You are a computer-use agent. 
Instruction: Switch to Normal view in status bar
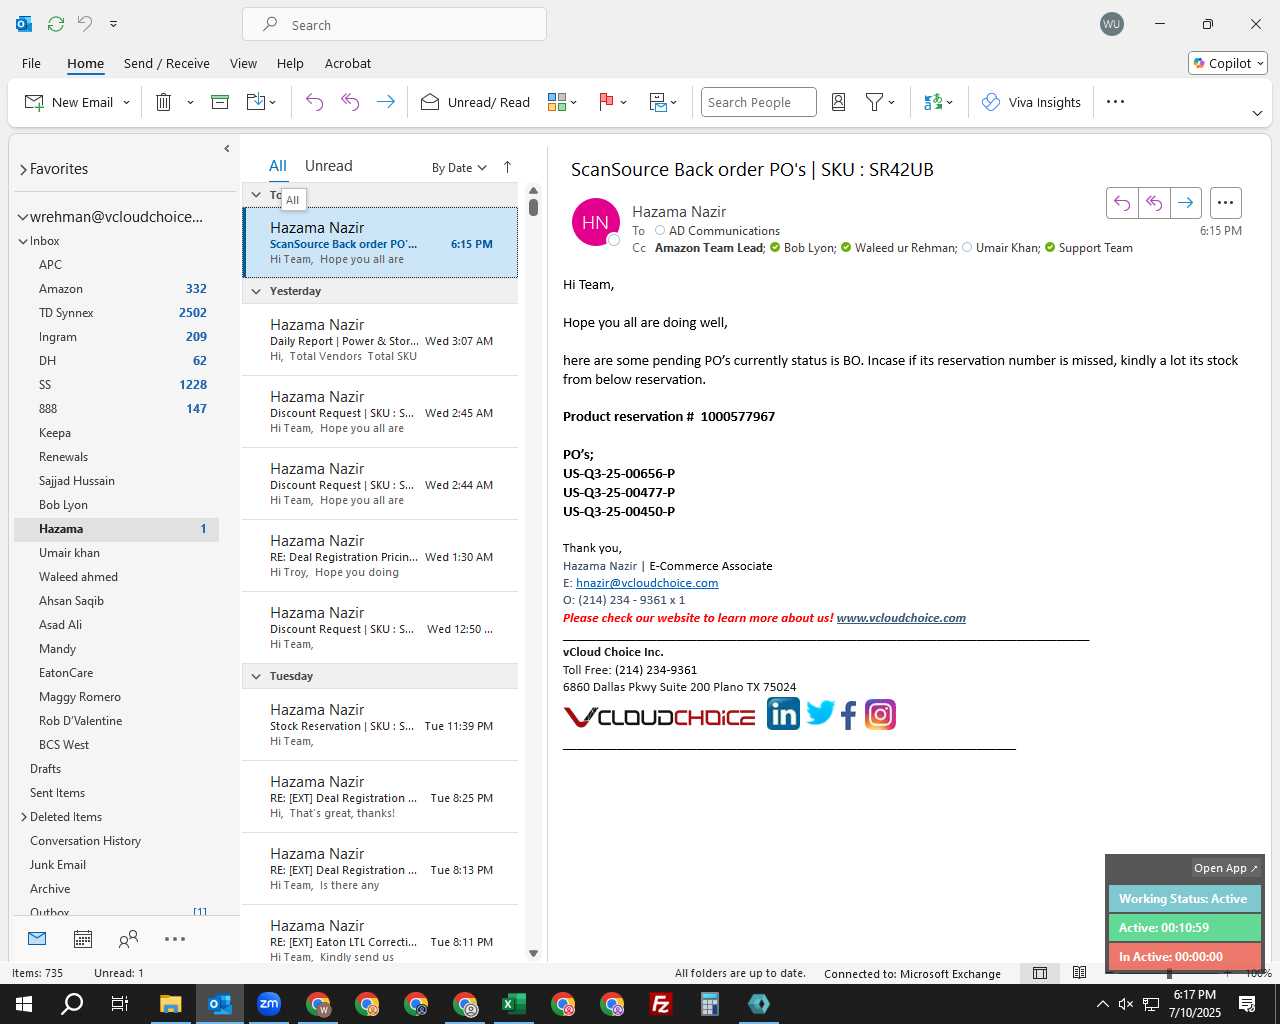1040,973
